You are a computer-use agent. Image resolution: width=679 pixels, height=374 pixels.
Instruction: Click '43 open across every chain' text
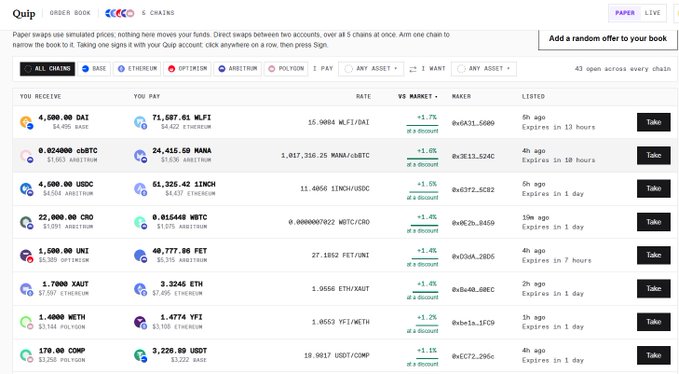623,69
